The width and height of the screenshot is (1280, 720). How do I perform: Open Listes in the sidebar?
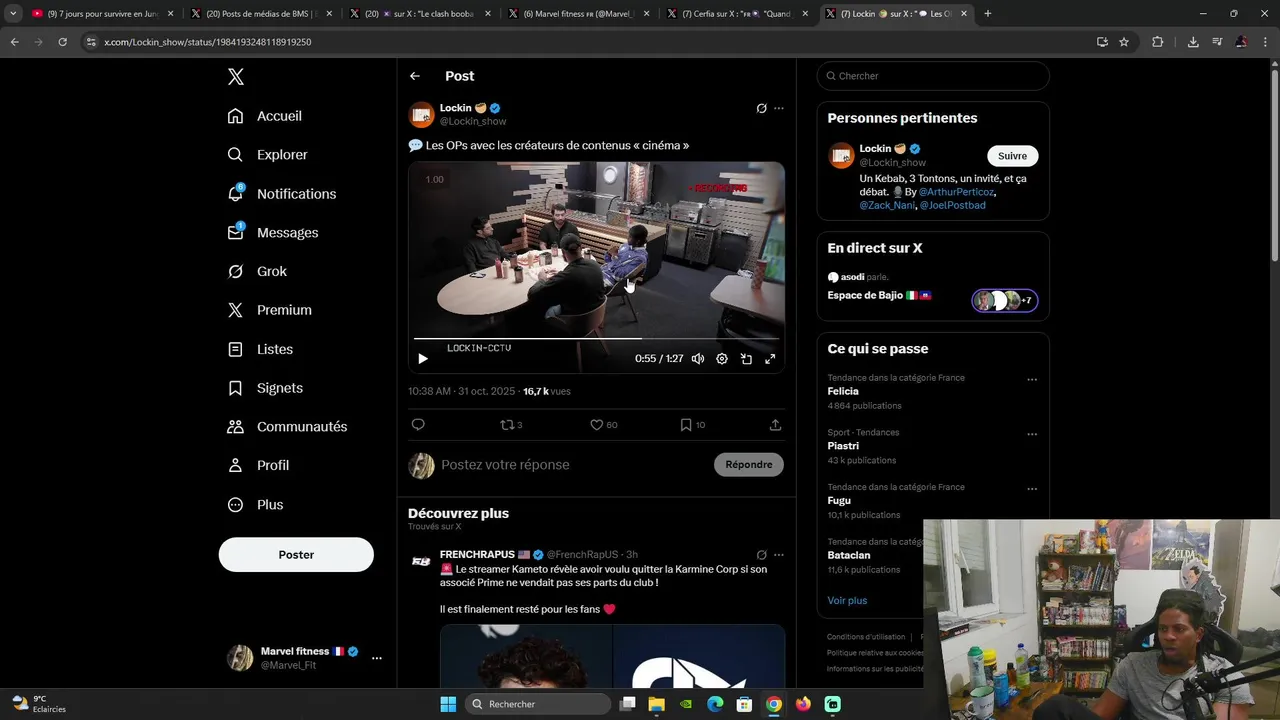pyautogui.click(x=260, y=349)
